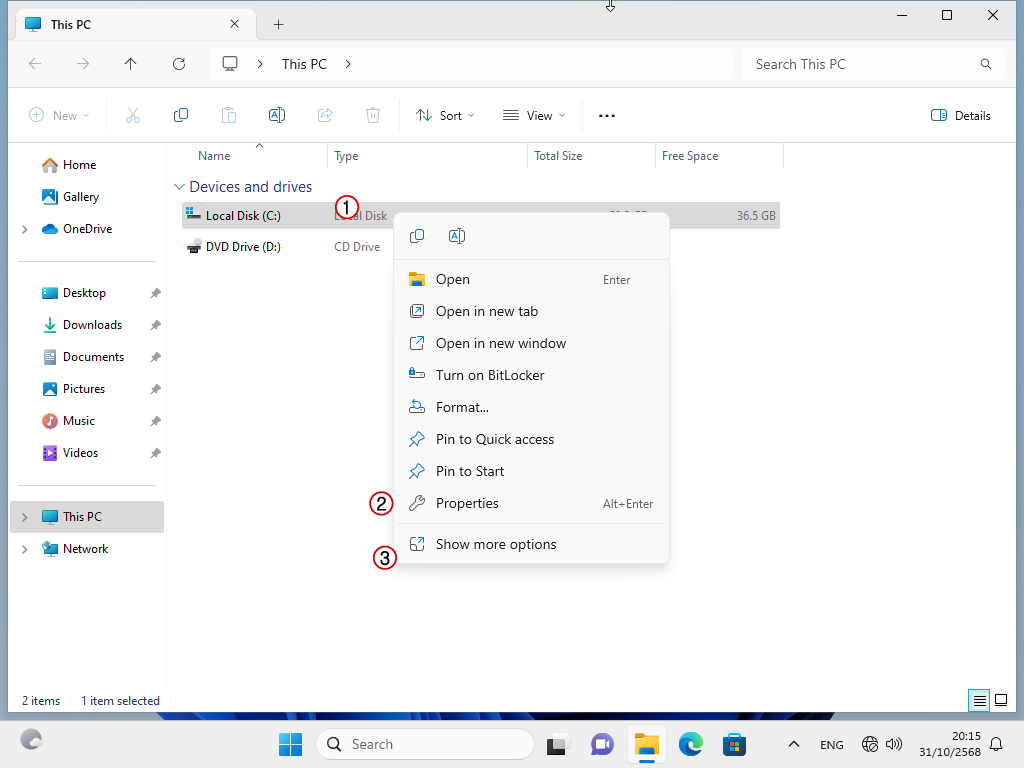The height and width of the screenshot is (768, 1024).
Task: Click the rename icon in context menu
Action: (457, 236)
